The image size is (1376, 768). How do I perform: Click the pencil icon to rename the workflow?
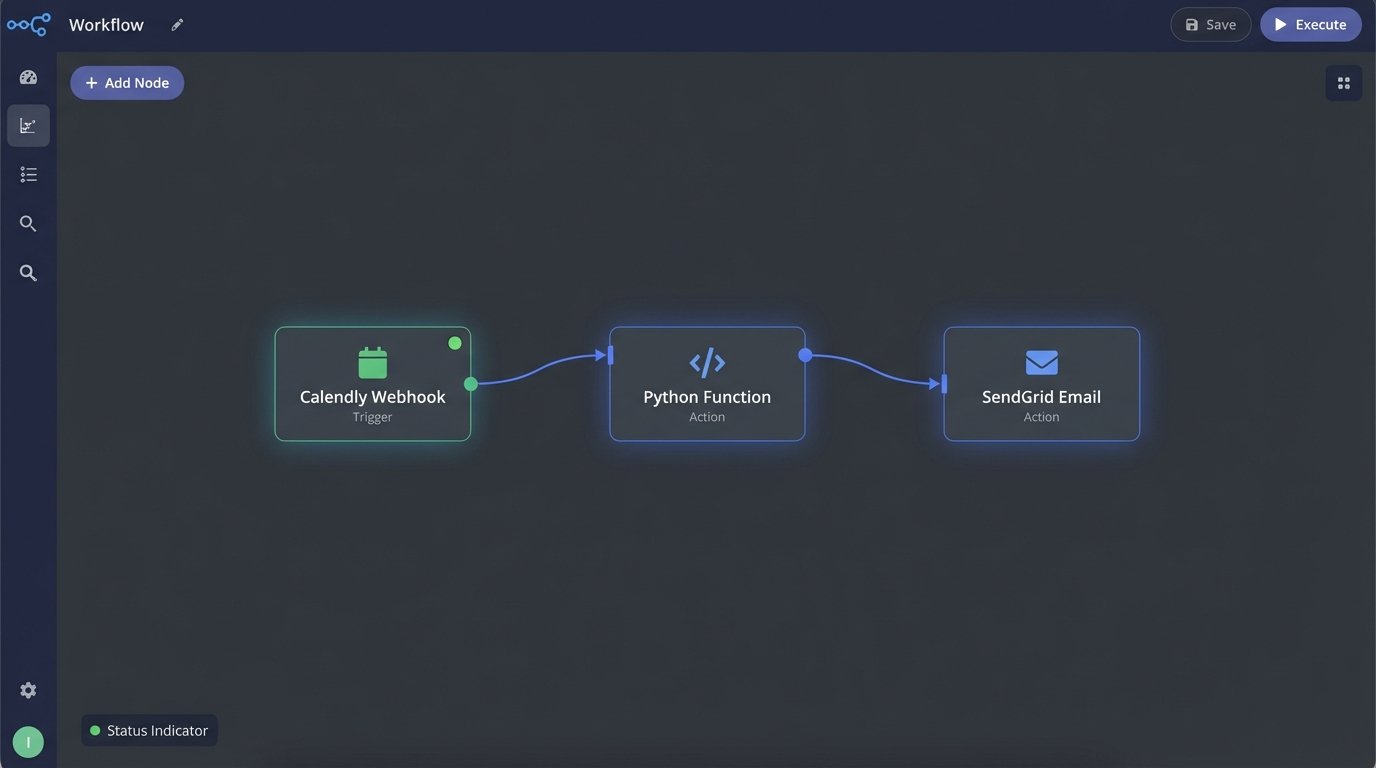tap(177, 24)
